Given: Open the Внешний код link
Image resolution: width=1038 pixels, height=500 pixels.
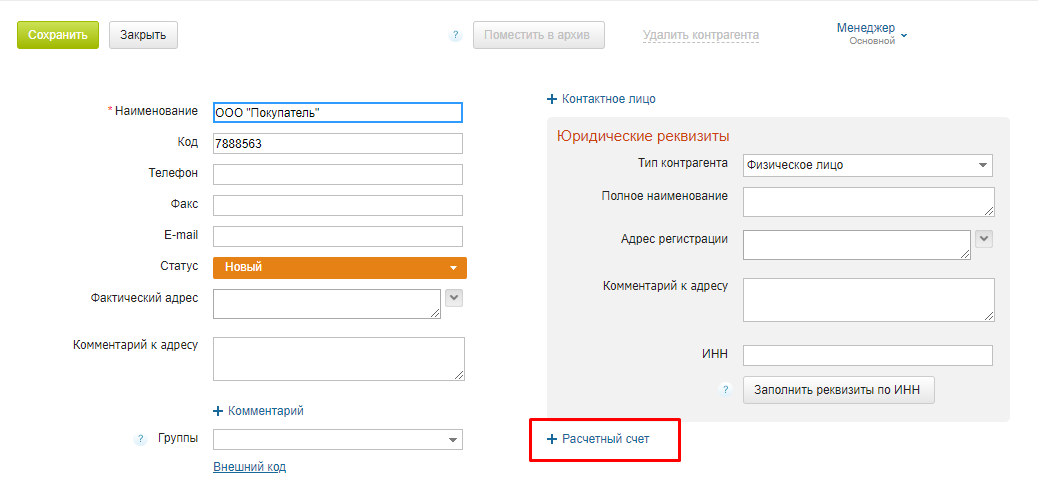Looking at the screenshot, I should pos(250,467).
